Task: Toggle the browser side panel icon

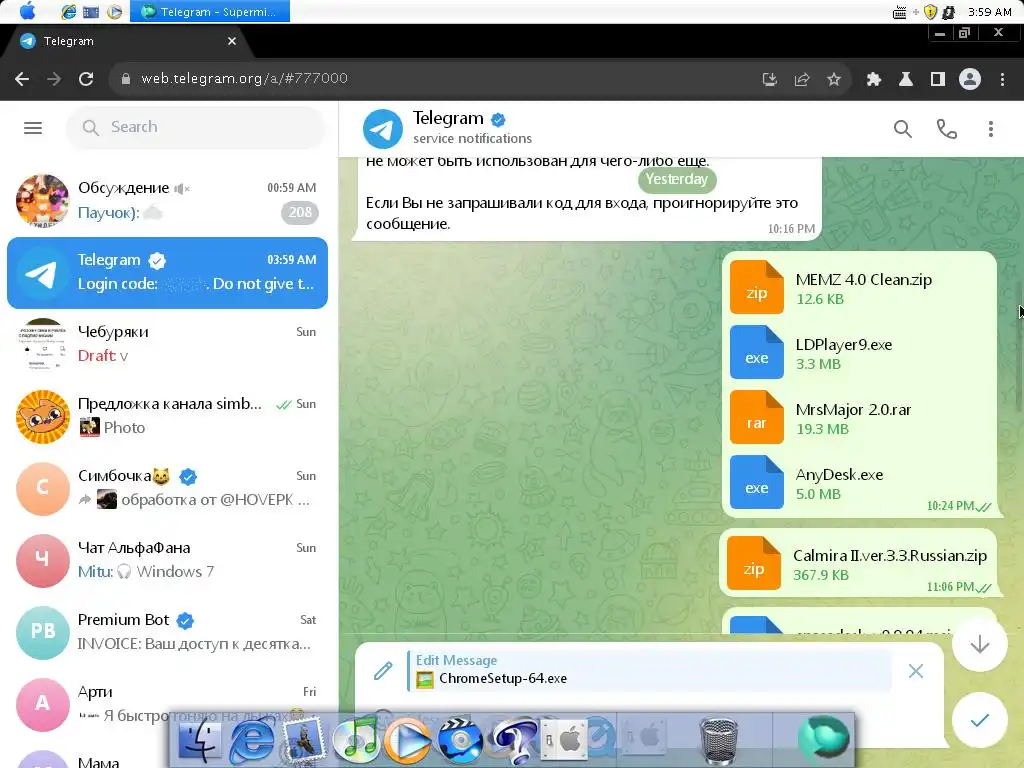Action: [938, 80]
